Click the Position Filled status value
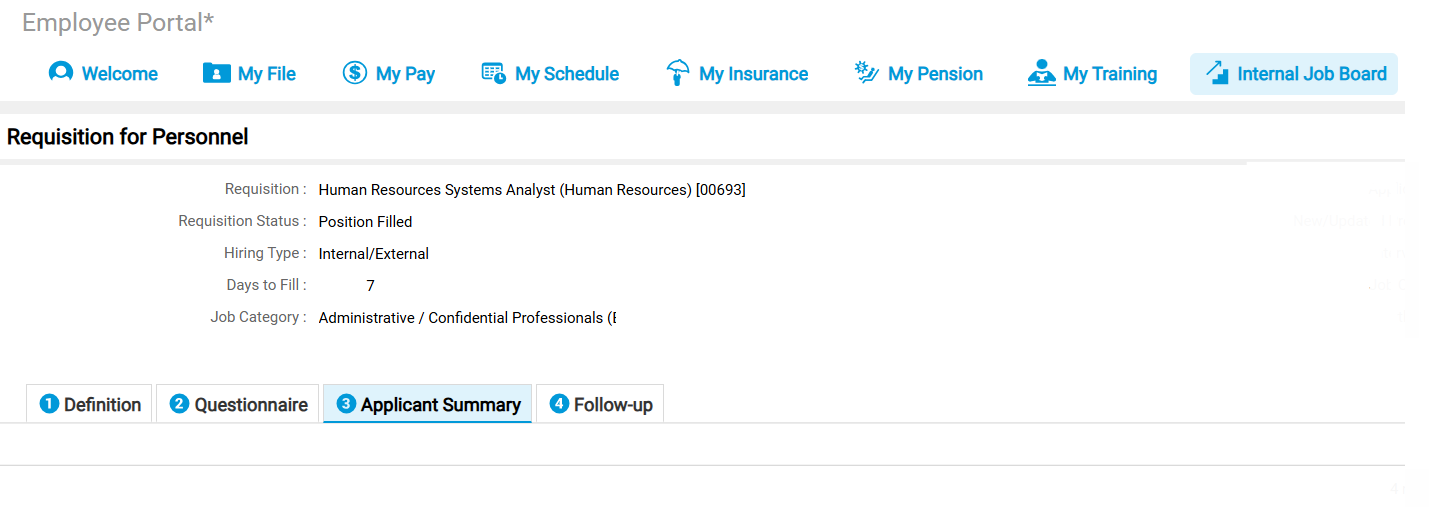1429x513 pixels. pyautogui.click(x=365, y=222)
